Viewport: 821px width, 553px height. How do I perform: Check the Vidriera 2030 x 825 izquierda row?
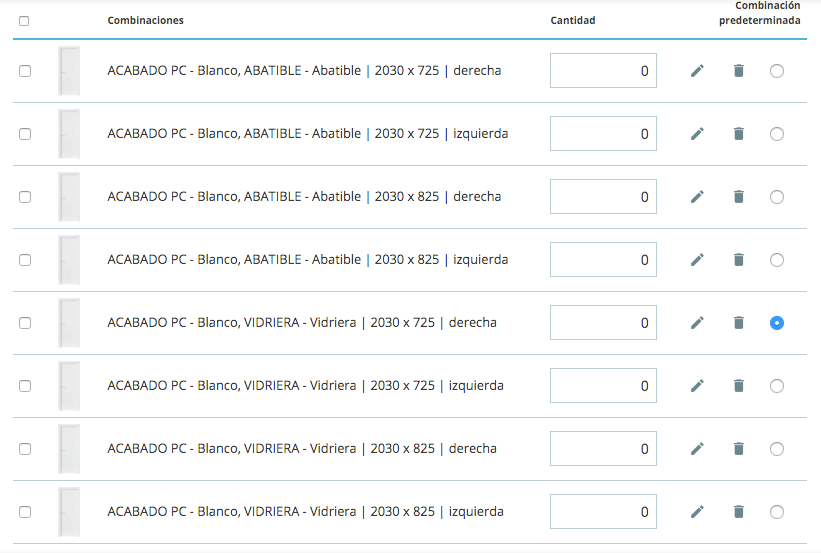point(25,512)
